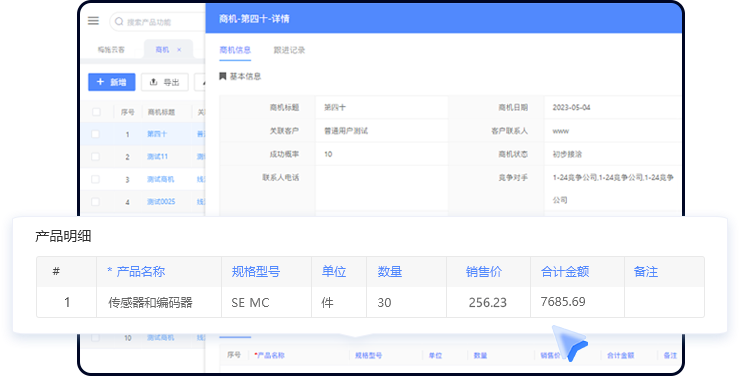
Task: Click the 规格型号 header in product card
Action: tap(256, 272)
